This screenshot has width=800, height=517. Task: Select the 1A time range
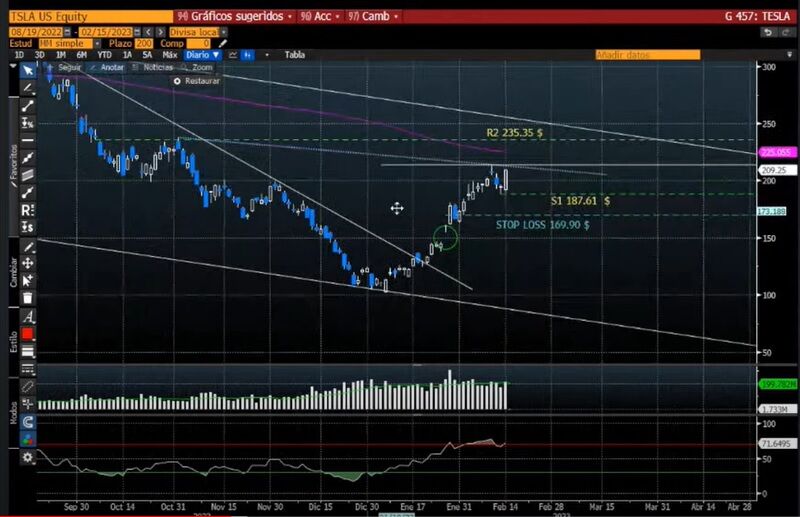point(127,55)
